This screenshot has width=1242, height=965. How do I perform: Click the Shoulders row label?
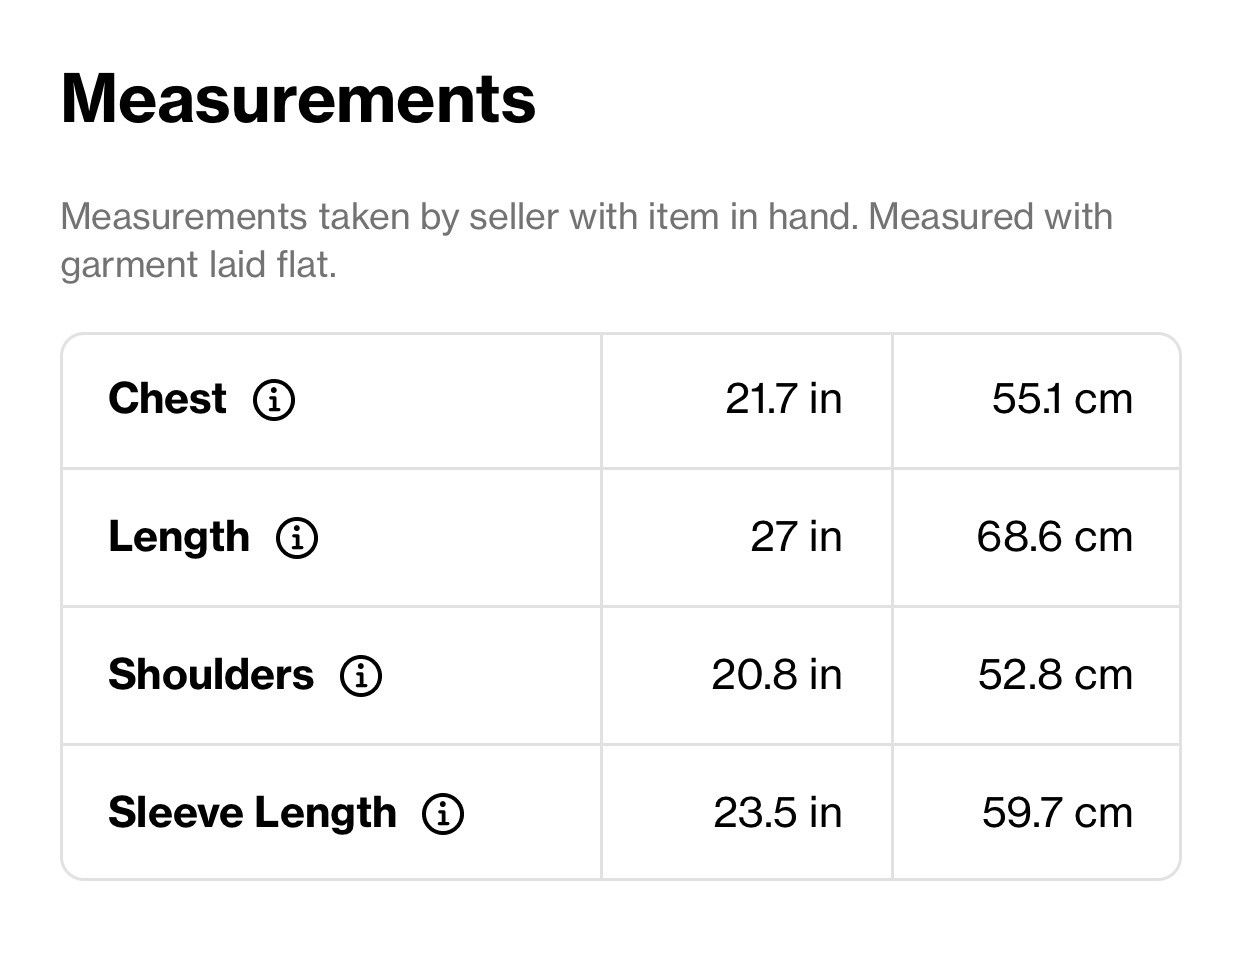click(x=211, y=675)
